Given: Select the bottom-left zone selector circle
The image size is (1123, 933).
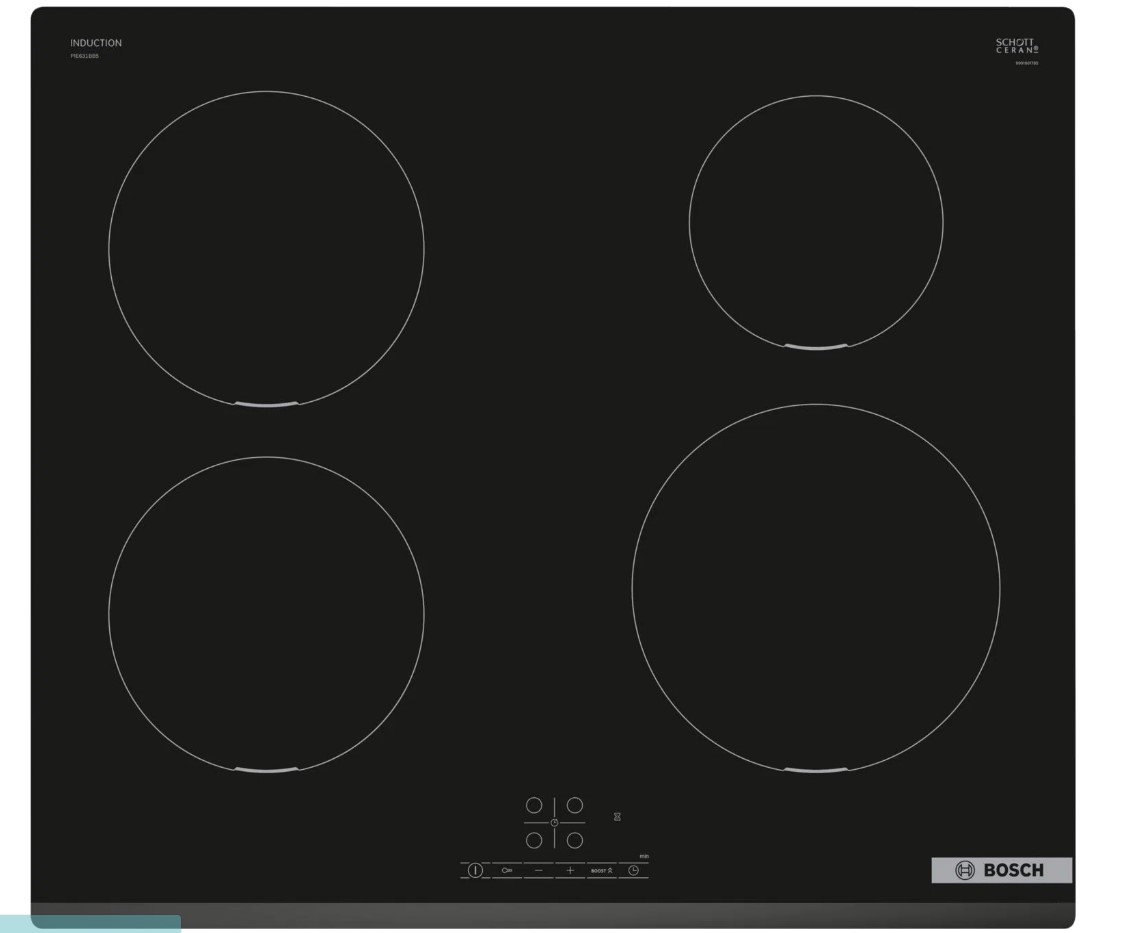Looking at the screenshot, I should coord(534,840).
